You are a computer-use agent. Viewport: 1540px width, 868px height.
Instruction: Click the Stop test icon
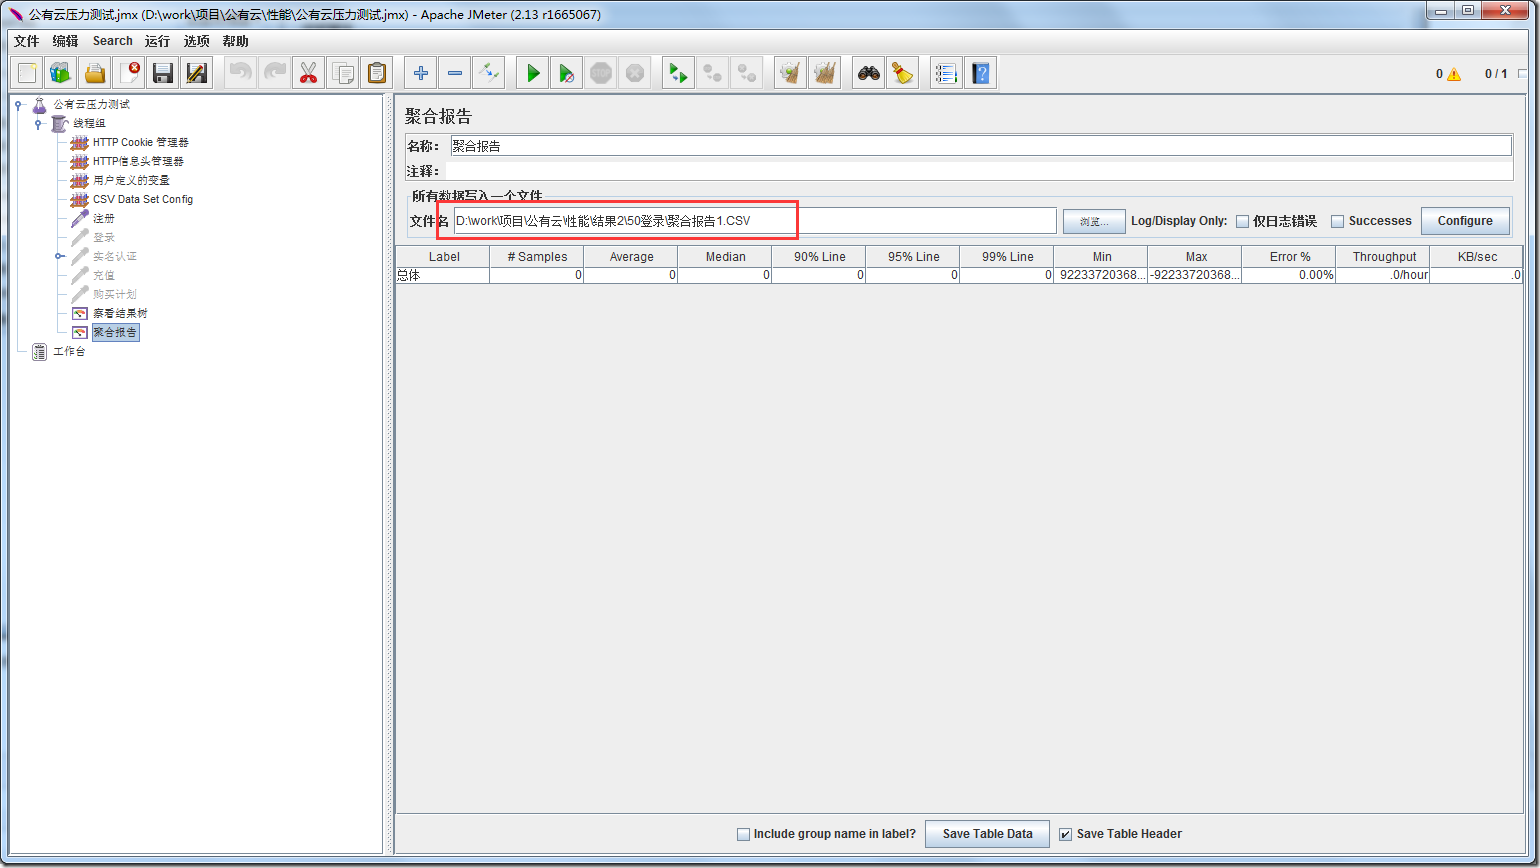(600, 73)
